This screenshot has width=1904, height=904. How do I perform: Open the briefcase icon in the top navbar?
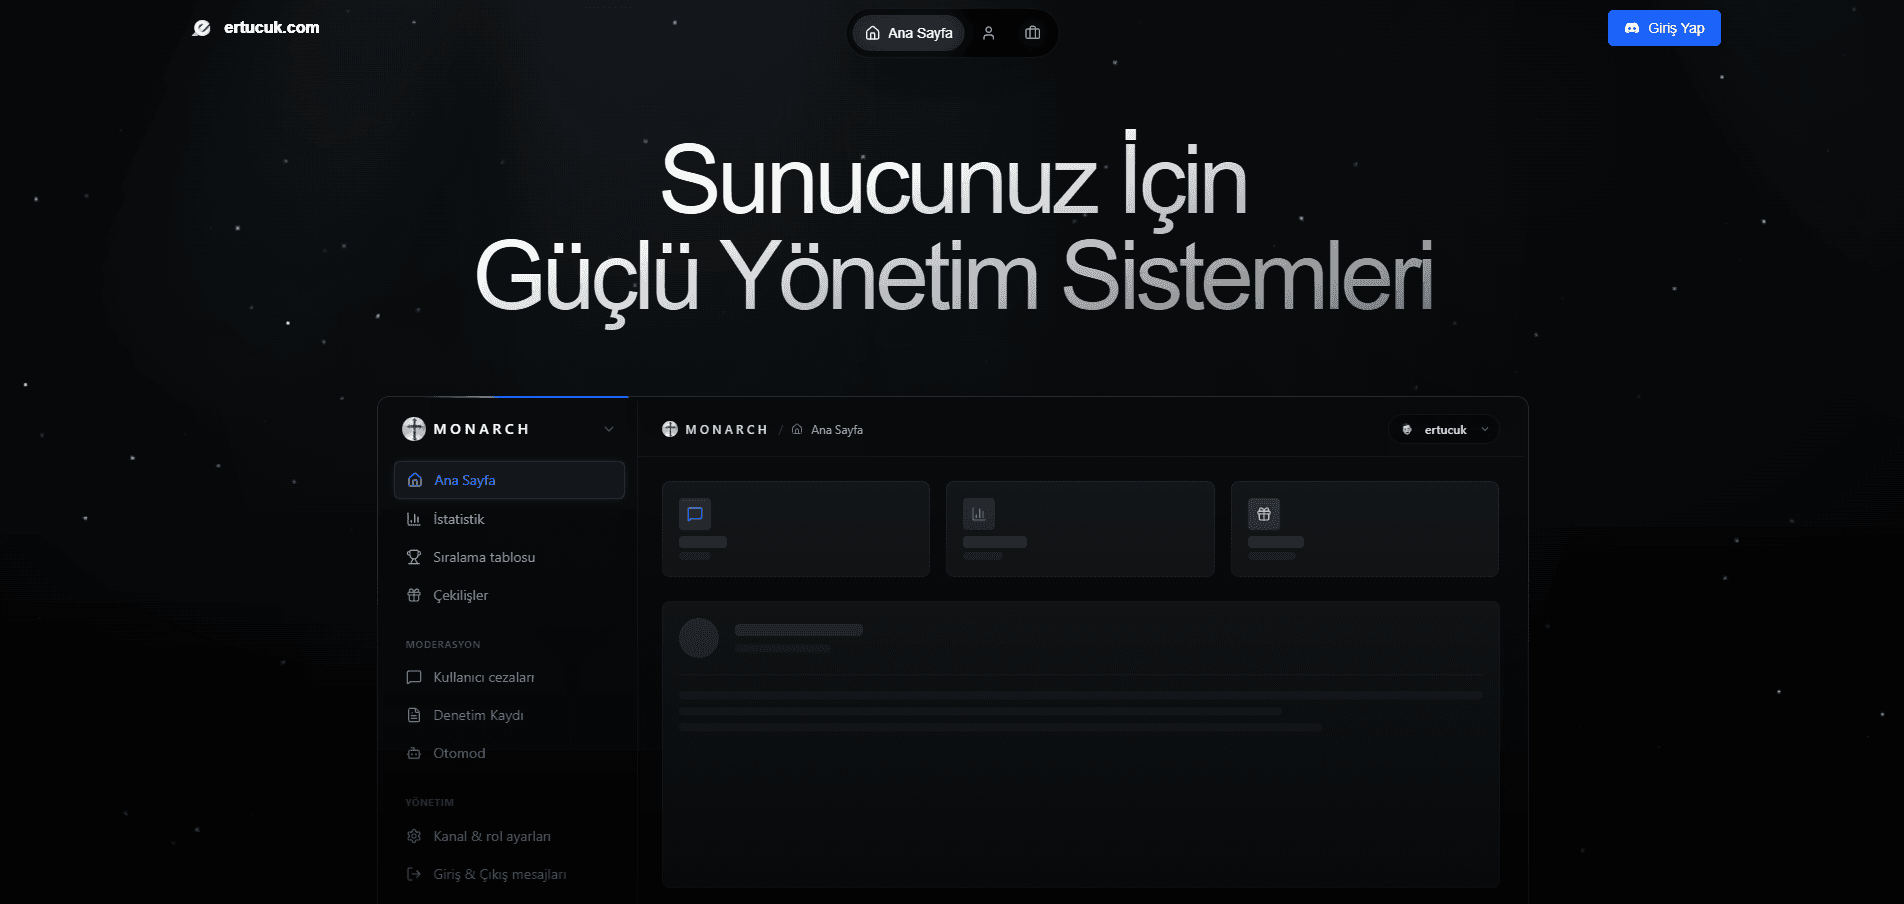click(x=1032, y=32)
